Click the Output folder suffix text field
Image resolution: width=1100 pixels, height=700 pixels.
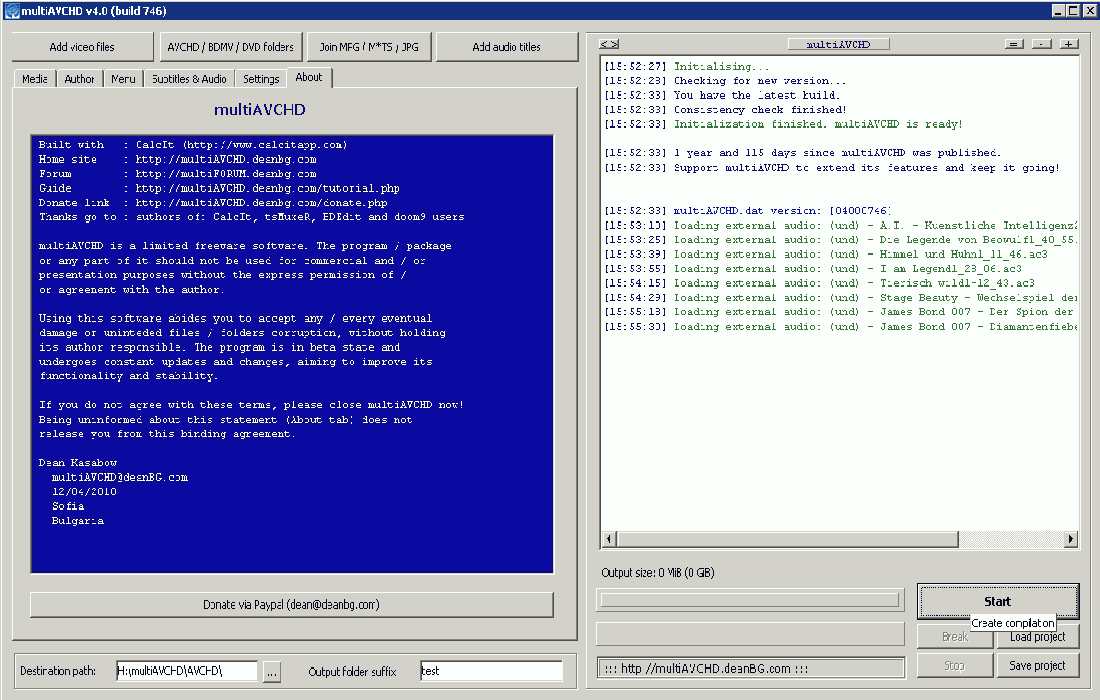(491, 671)
